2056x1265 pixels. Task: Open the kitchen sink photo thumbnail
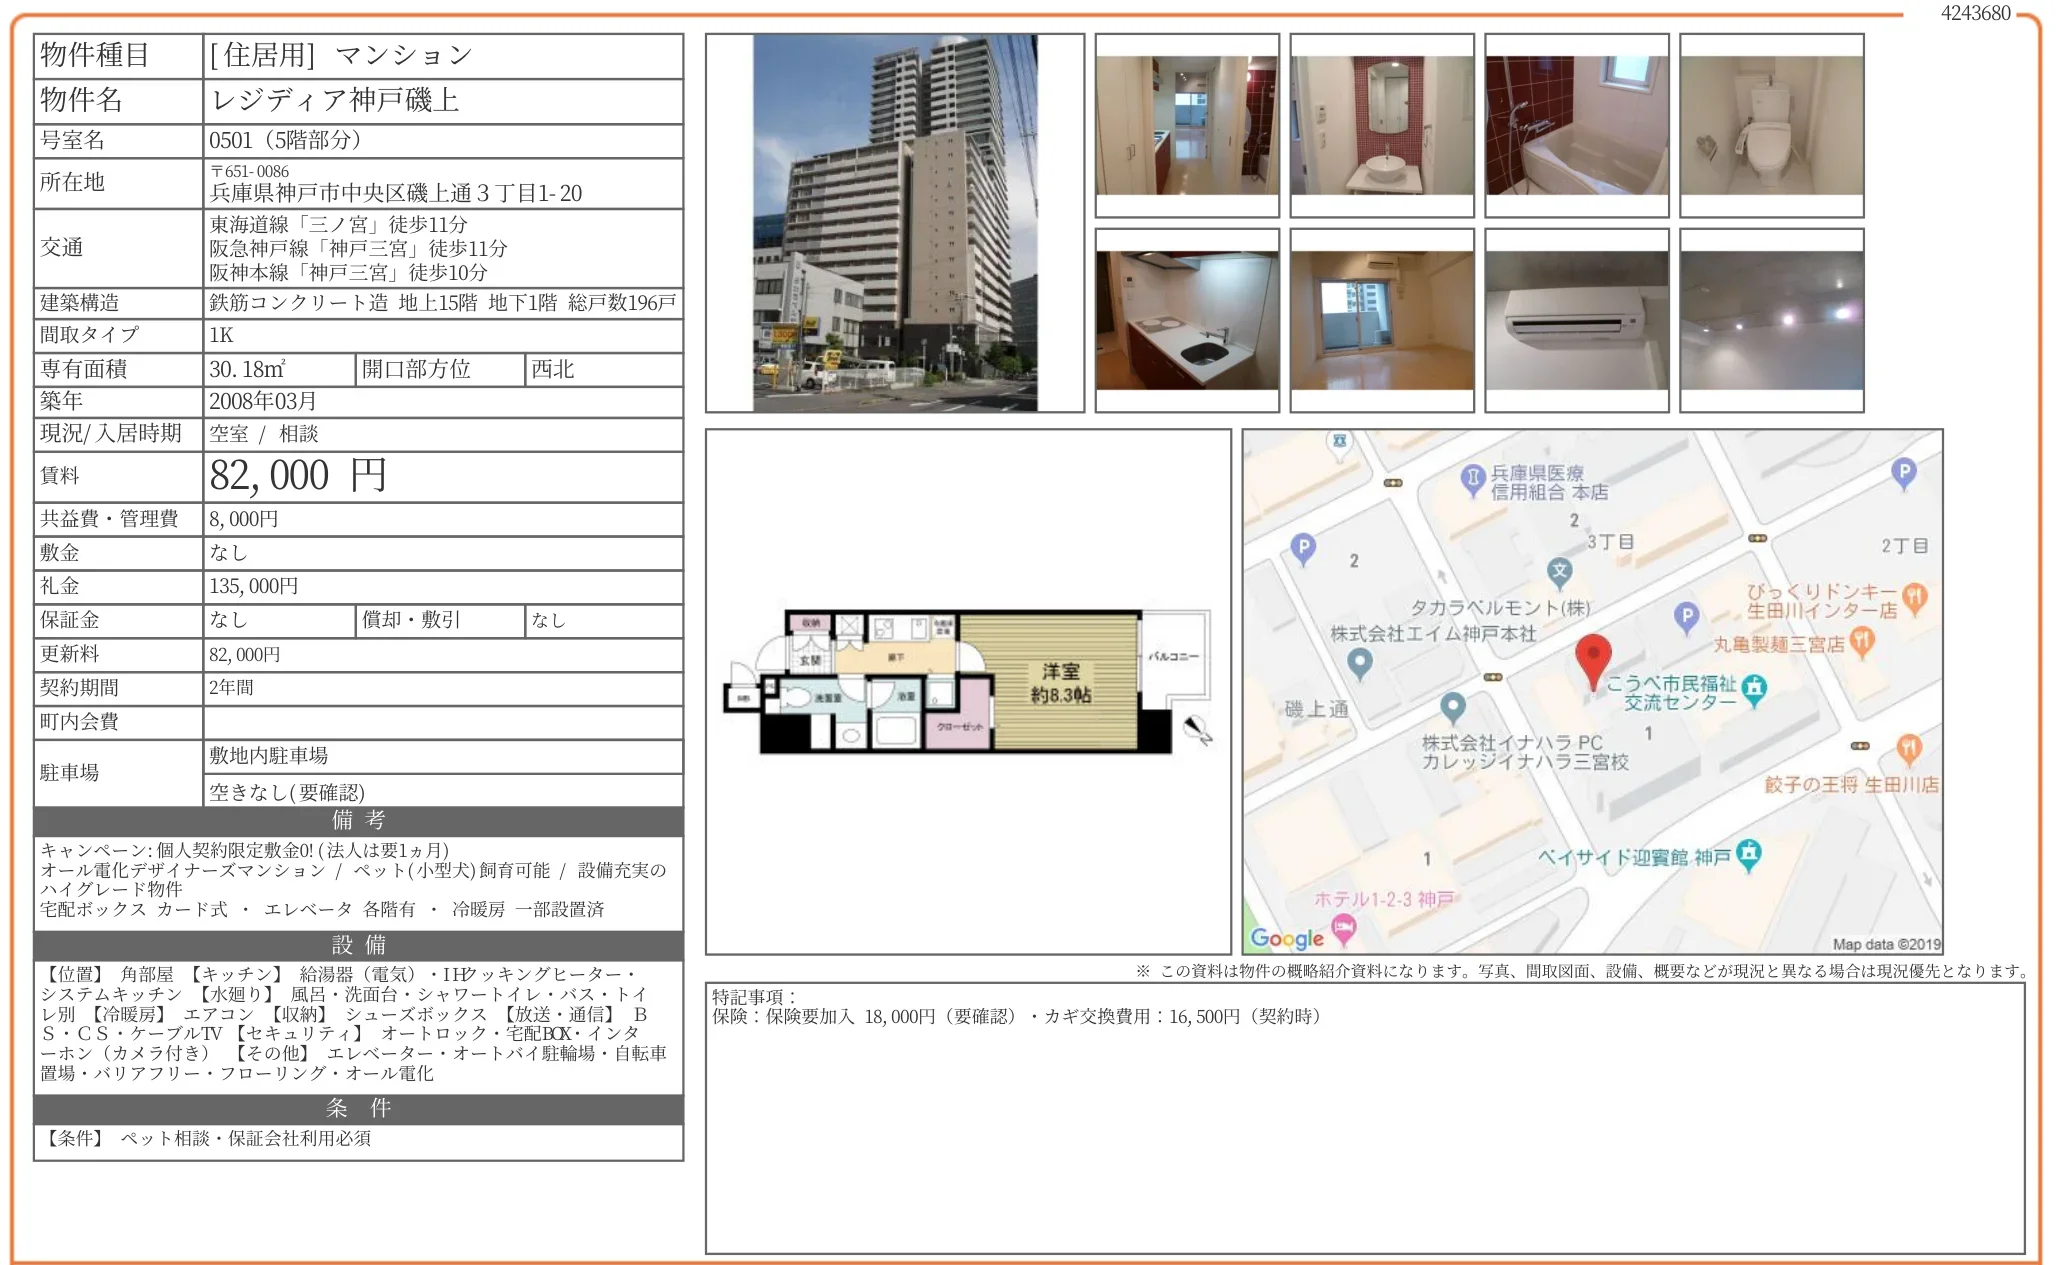(1186, 320)
